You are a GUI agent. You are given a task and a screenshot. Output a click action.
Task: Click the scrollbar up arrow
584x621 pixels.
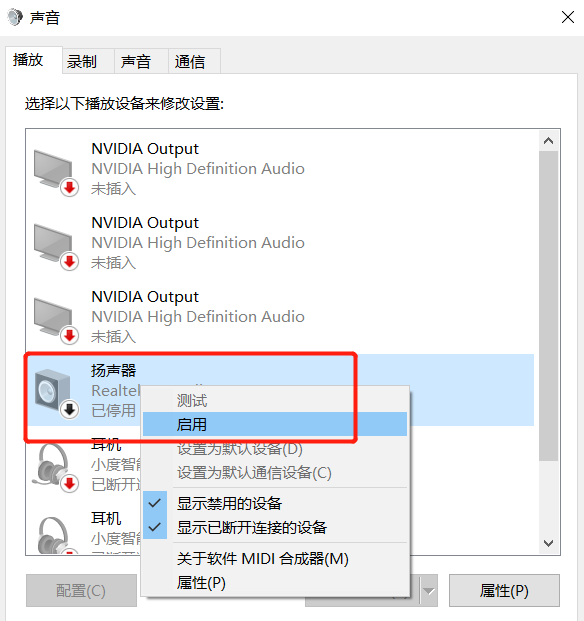[x=548, y=141]
